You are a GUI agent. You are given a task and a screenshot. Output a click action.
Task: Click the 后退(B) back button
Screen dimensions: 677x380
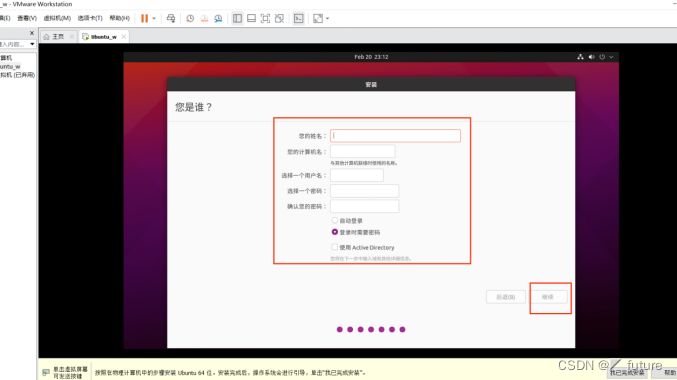pyautogui.click(x=506, y=297)
